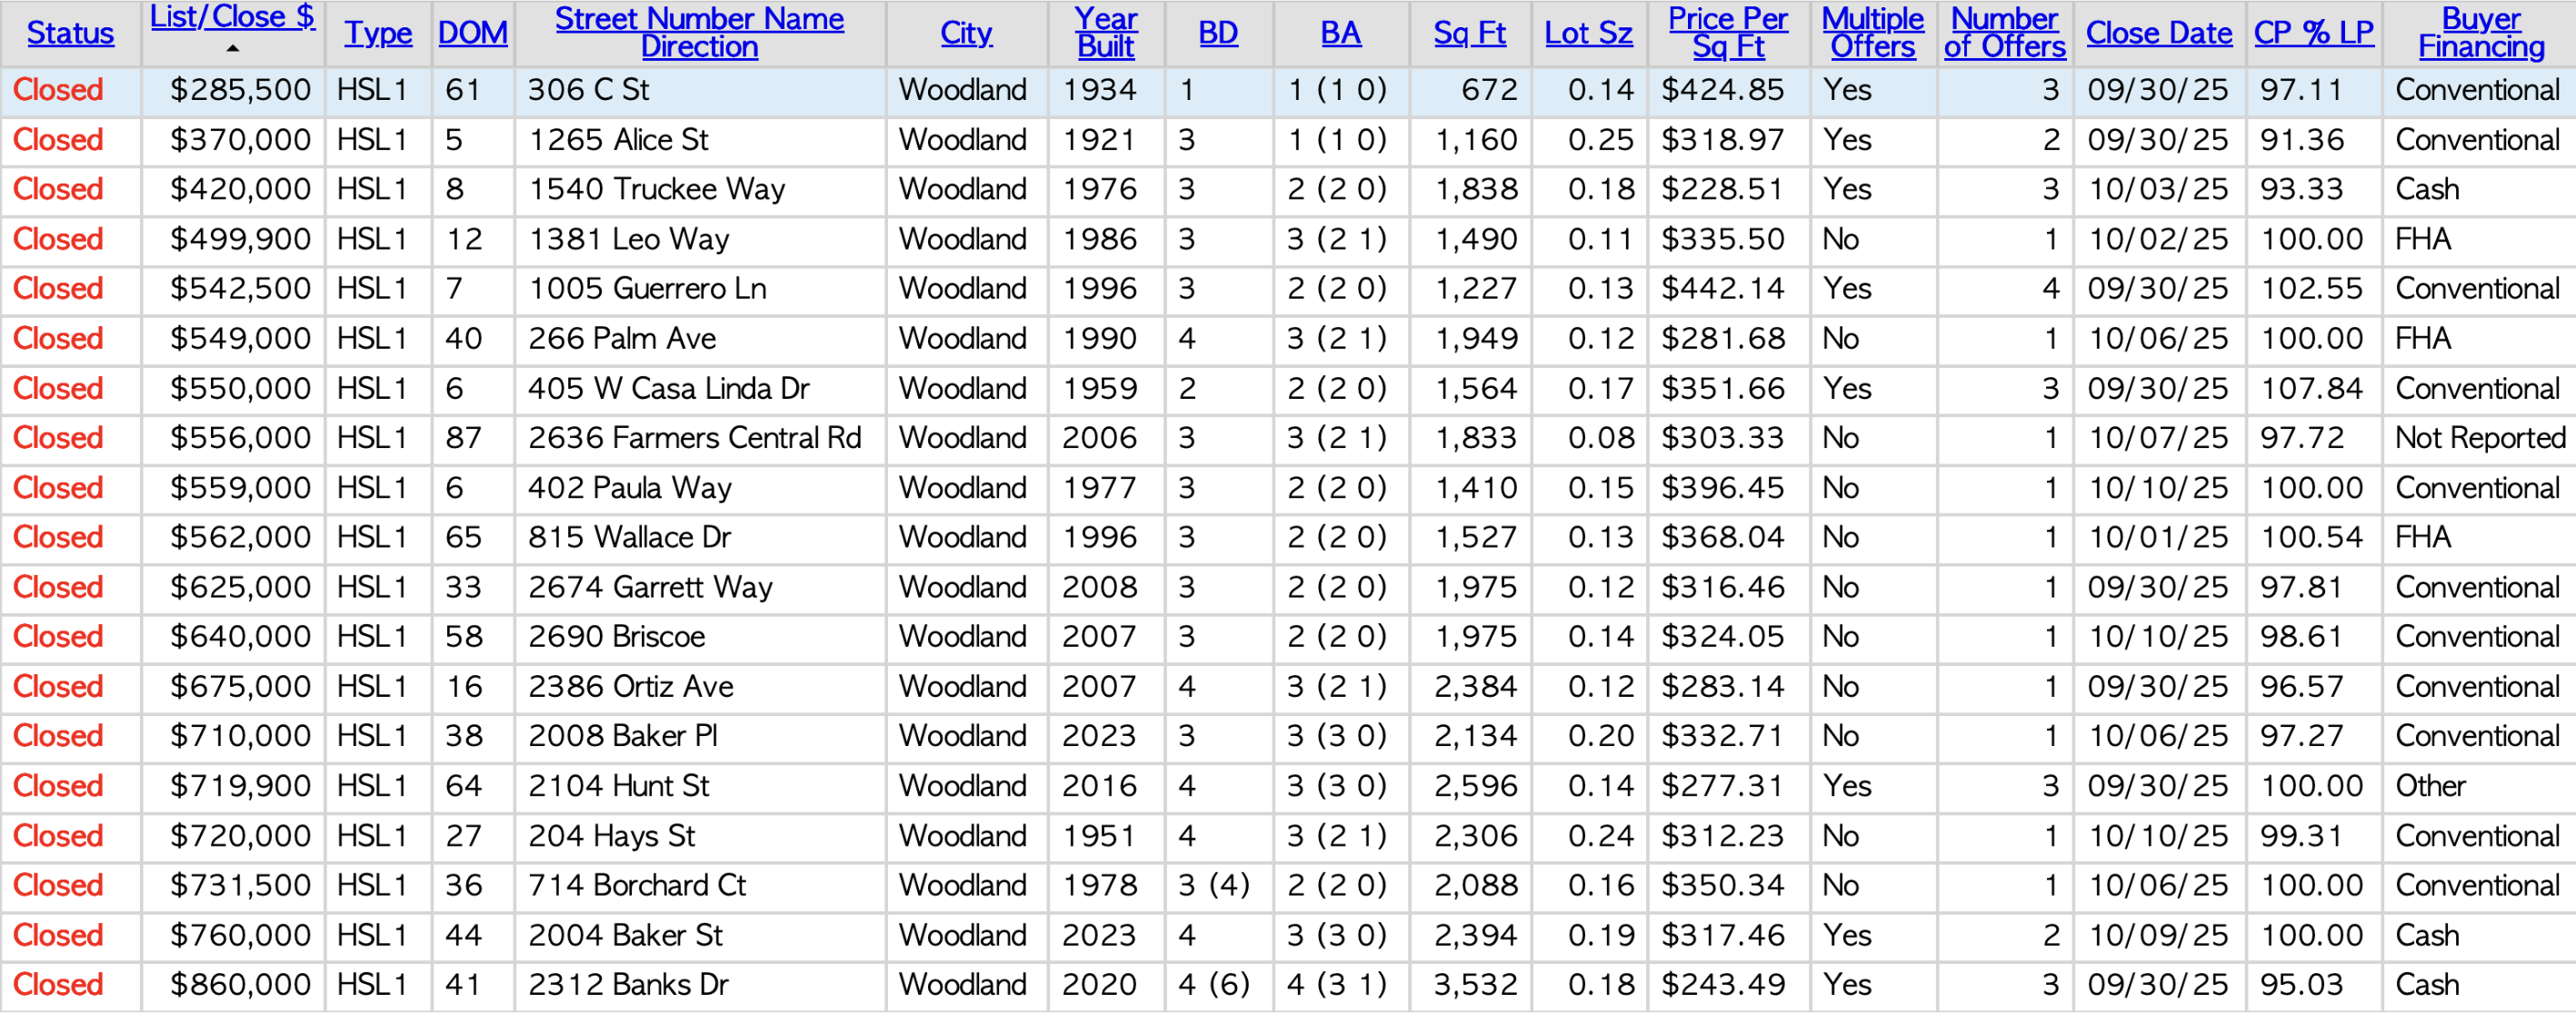Sort by Year Built header

[x=1105, y=32]
